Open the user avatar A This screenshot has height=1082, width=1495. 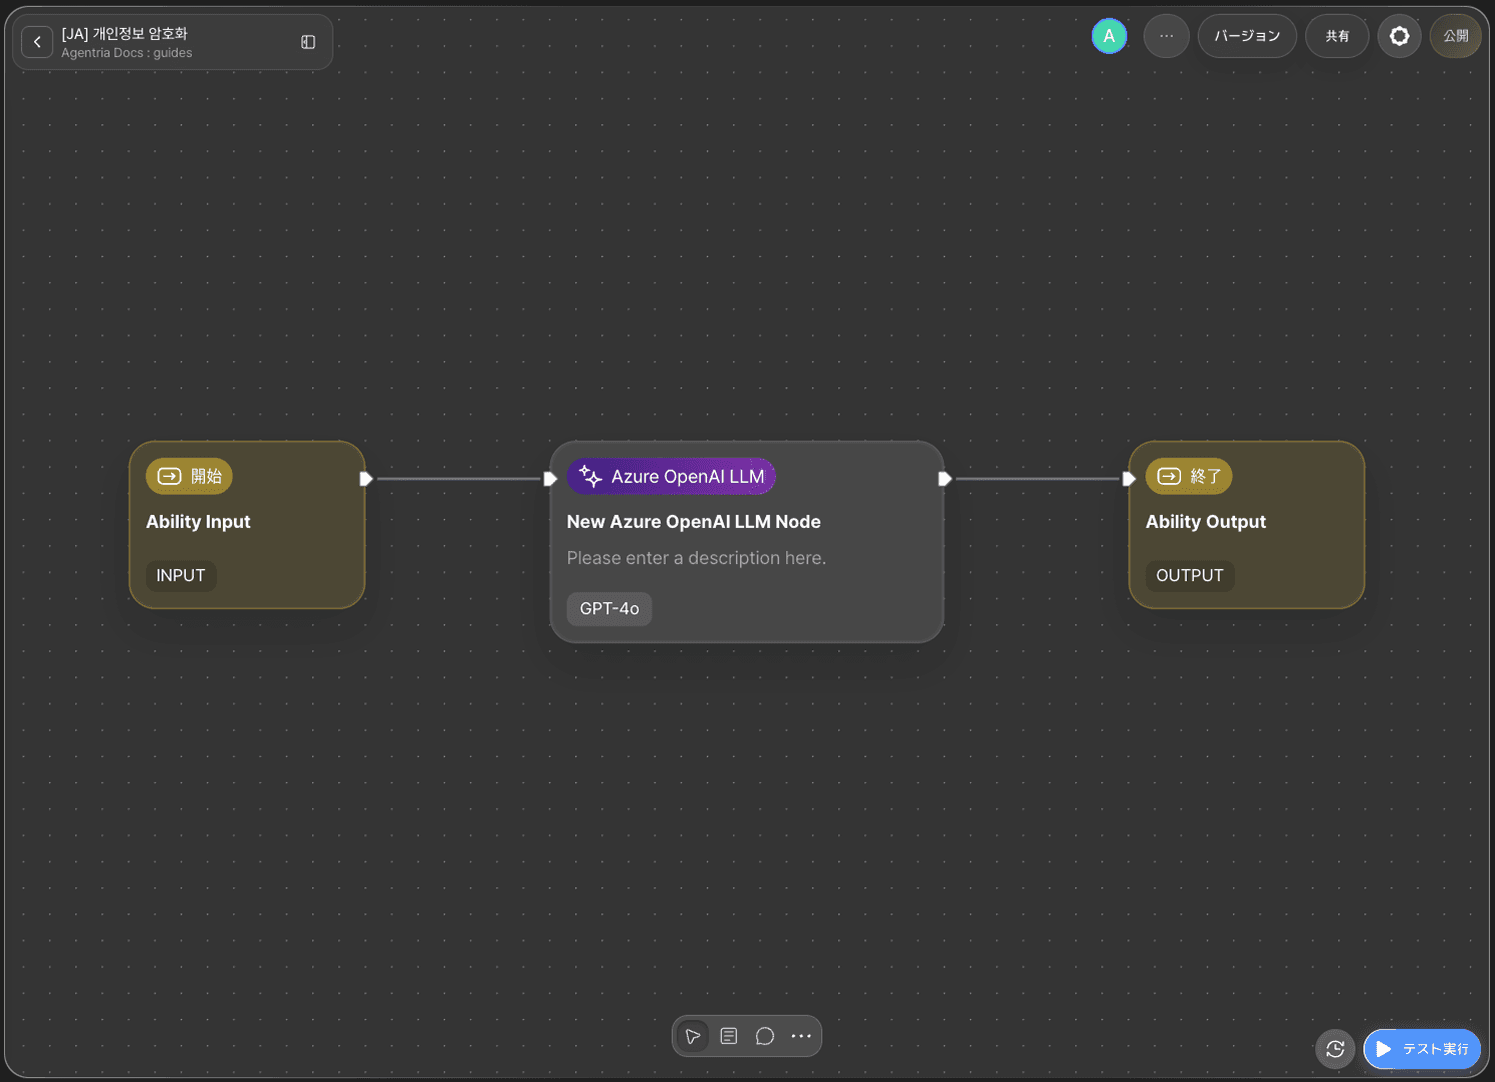1109,36
